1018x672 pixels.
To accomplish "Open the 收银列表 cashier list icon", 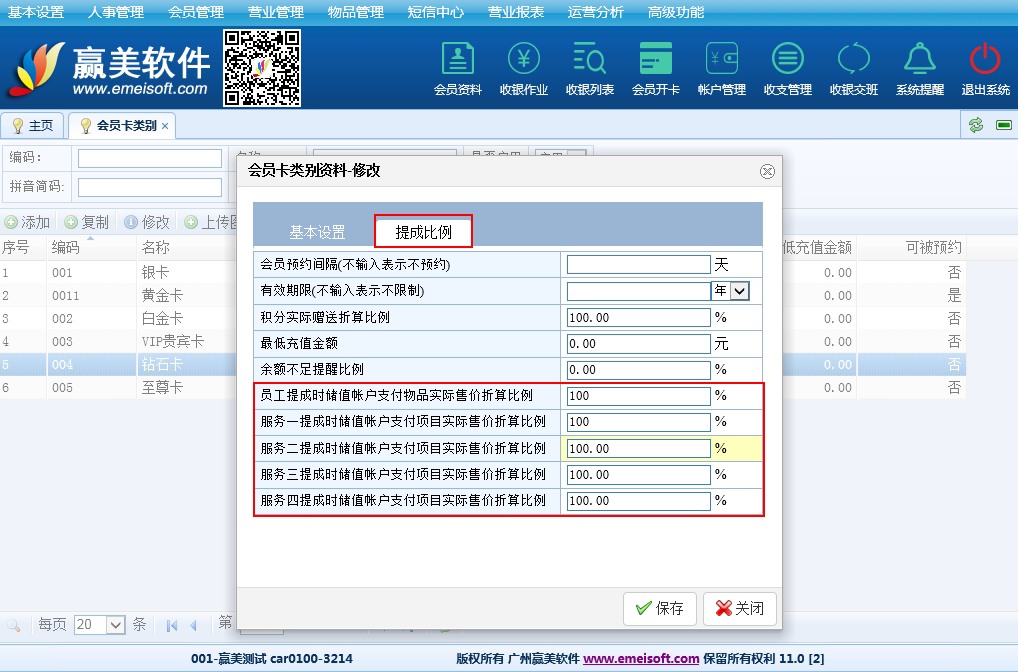I will click(x=589, y=60).
